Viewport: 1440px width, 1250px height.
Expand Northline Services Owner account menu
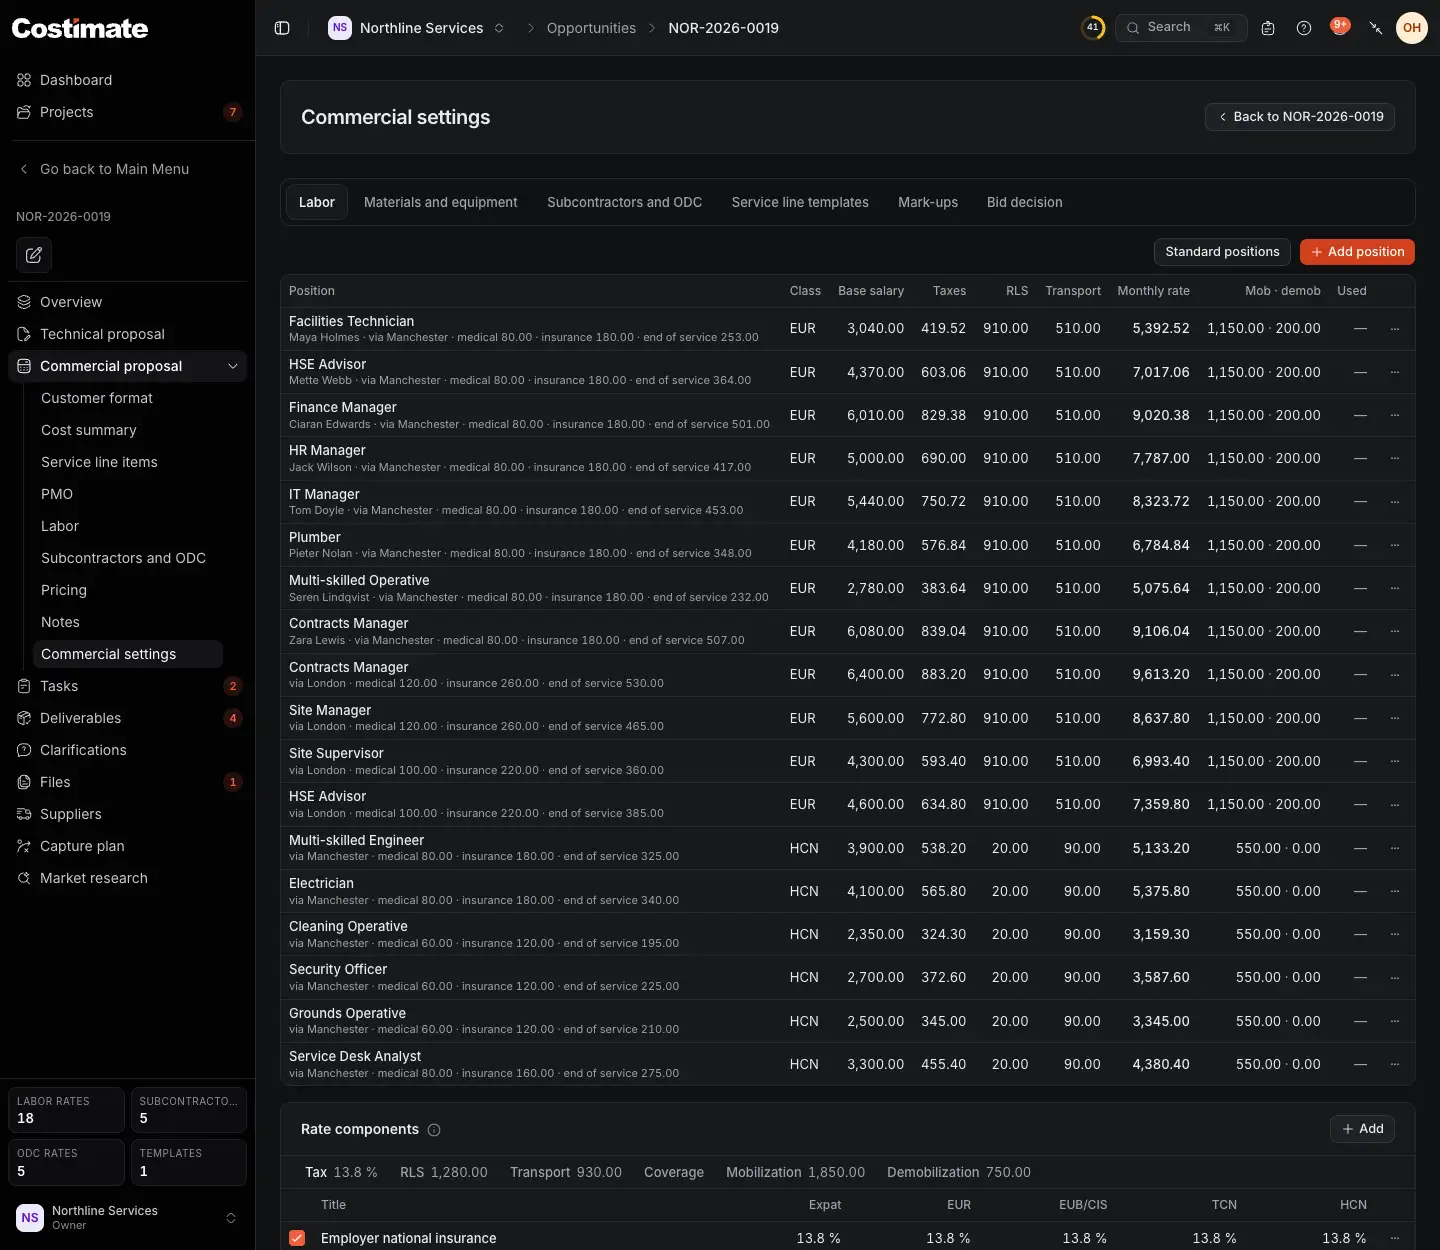[128, 1217]
